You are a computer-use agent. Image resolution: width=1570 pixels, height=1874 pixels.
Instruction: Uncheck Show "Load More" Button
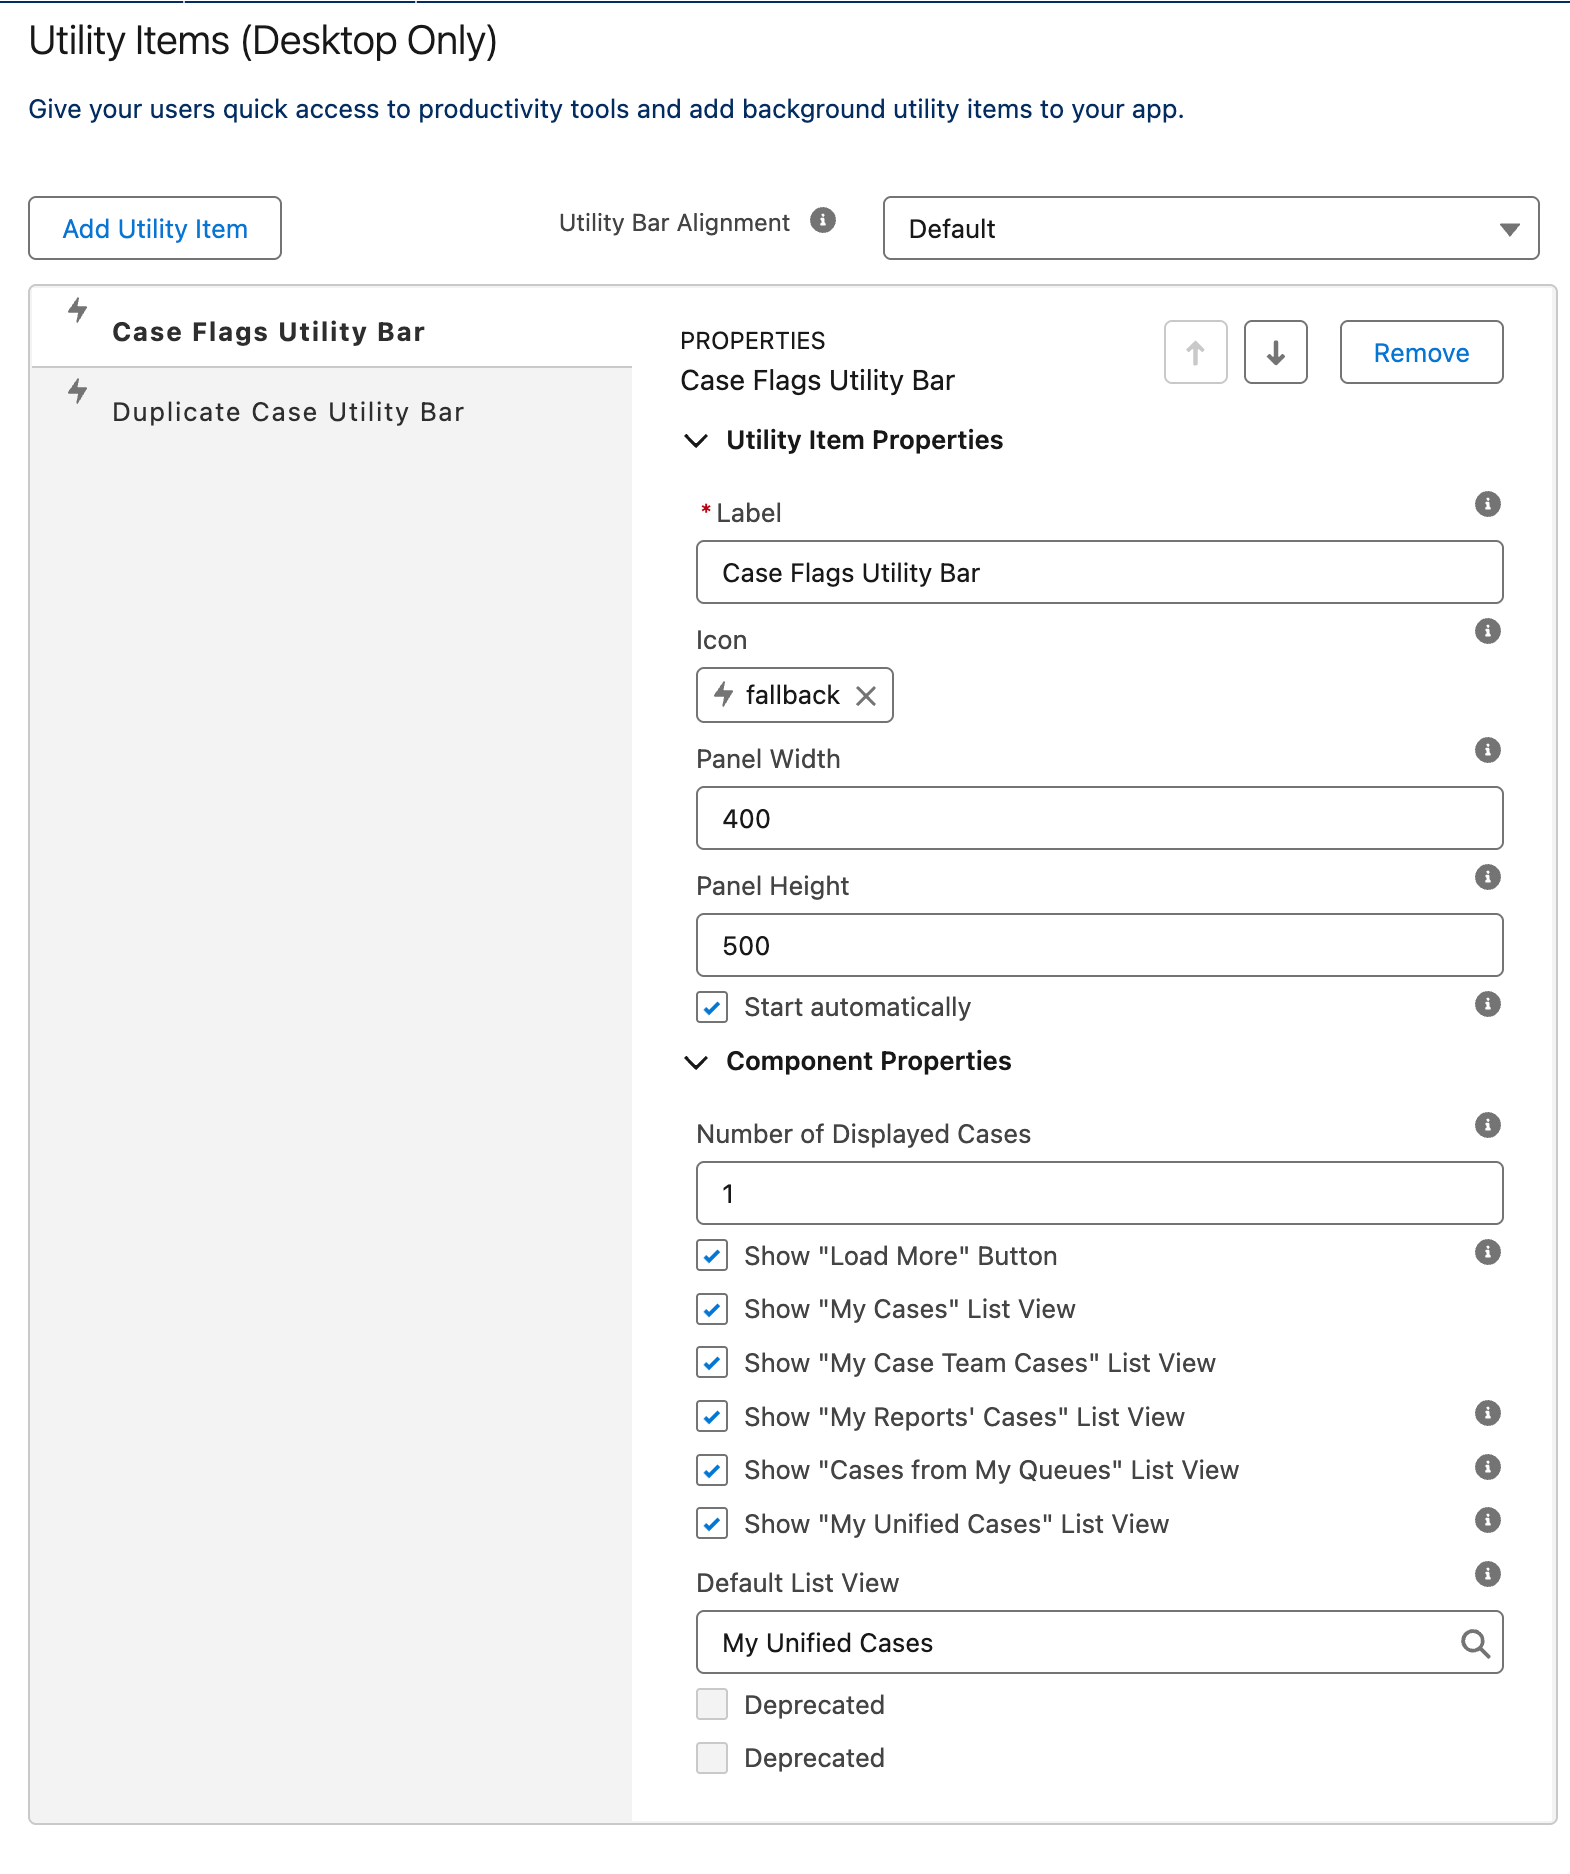coord(712,1256)
